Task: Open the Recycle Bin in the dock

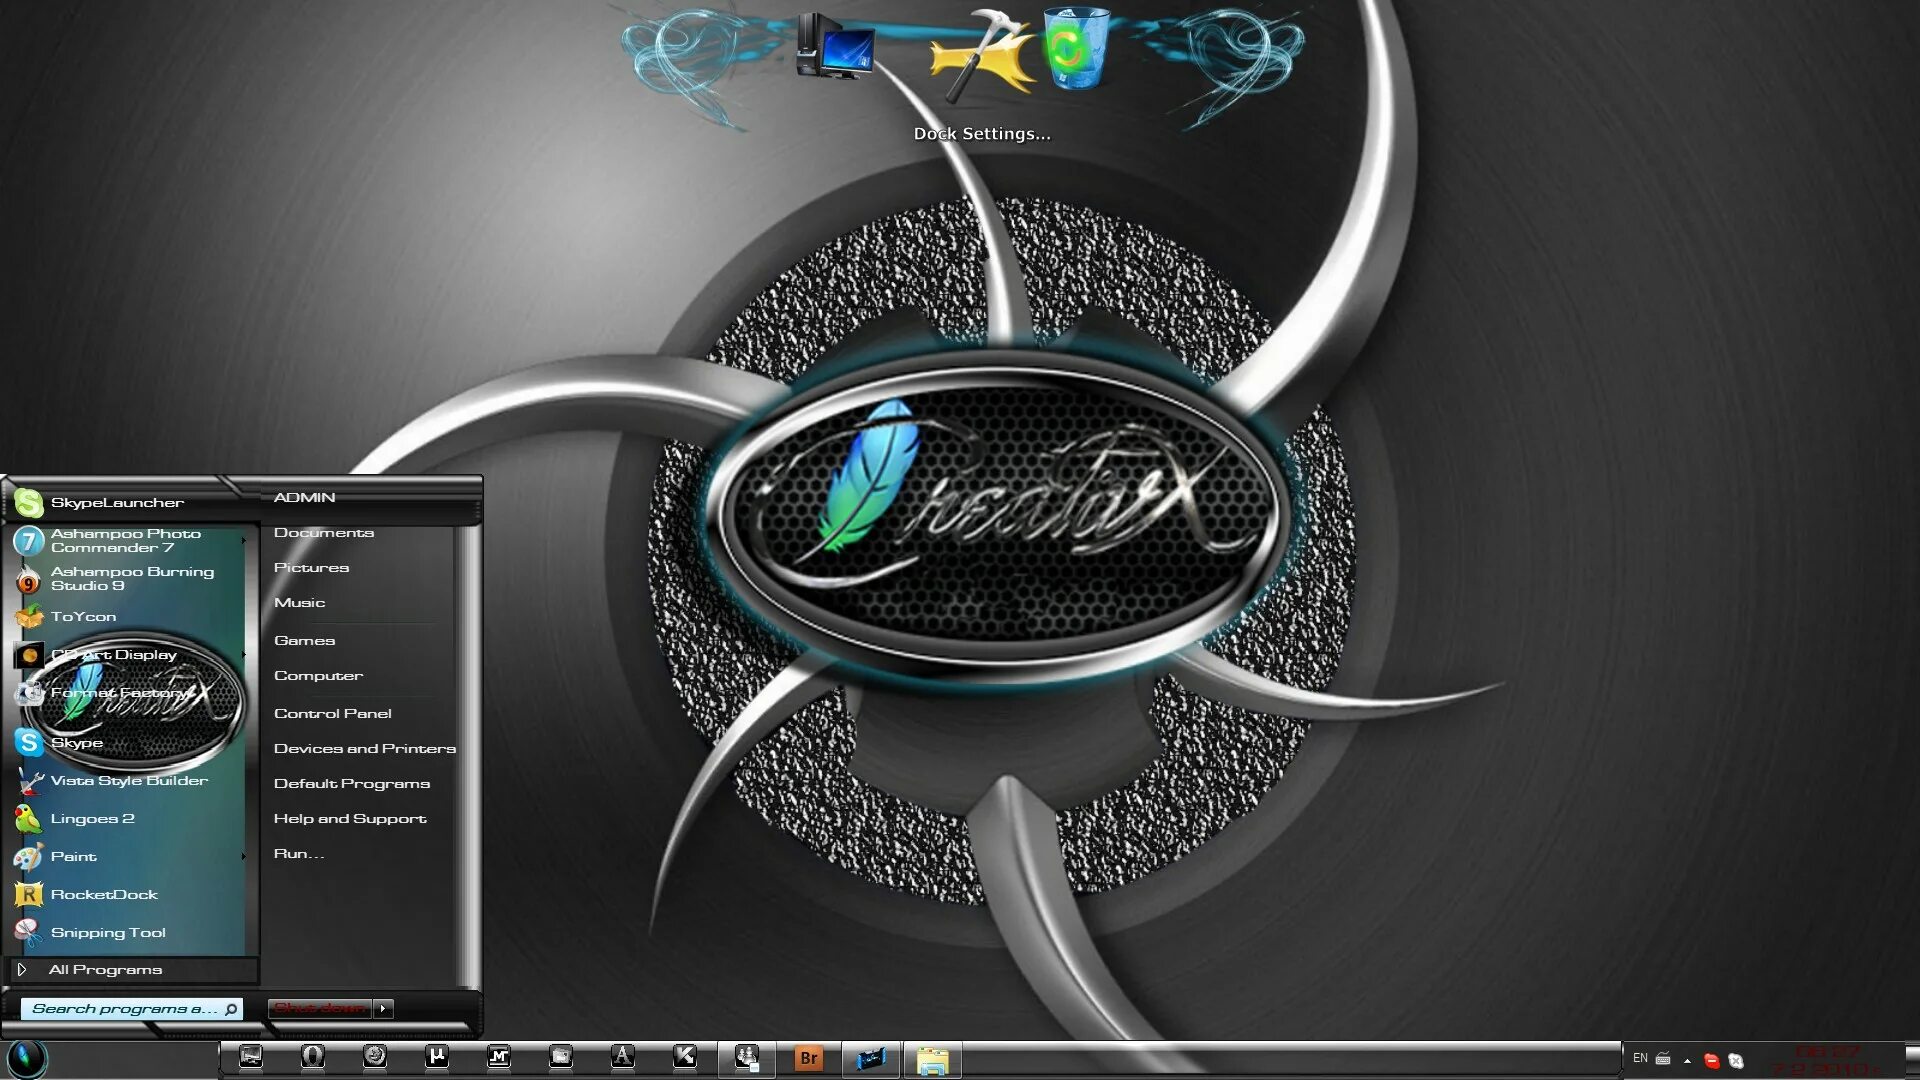Action: tap(1076, 47)
